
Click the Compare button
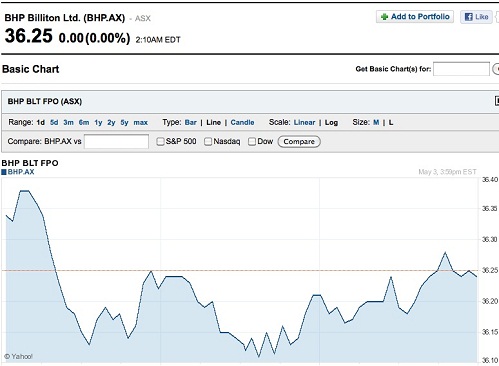(299, 142)
